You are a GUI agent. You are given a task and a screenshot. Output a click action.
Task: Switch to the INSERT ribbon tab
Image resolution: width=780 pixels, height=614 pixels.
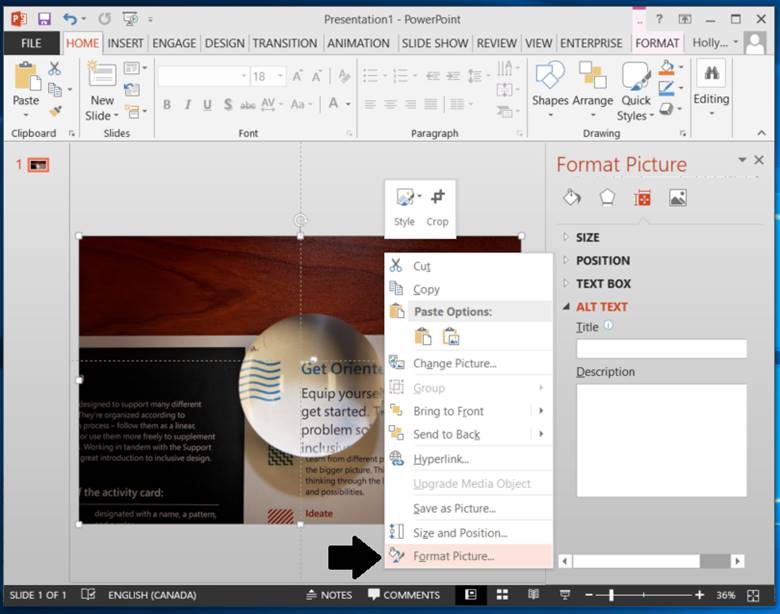[x=125, y=43]
